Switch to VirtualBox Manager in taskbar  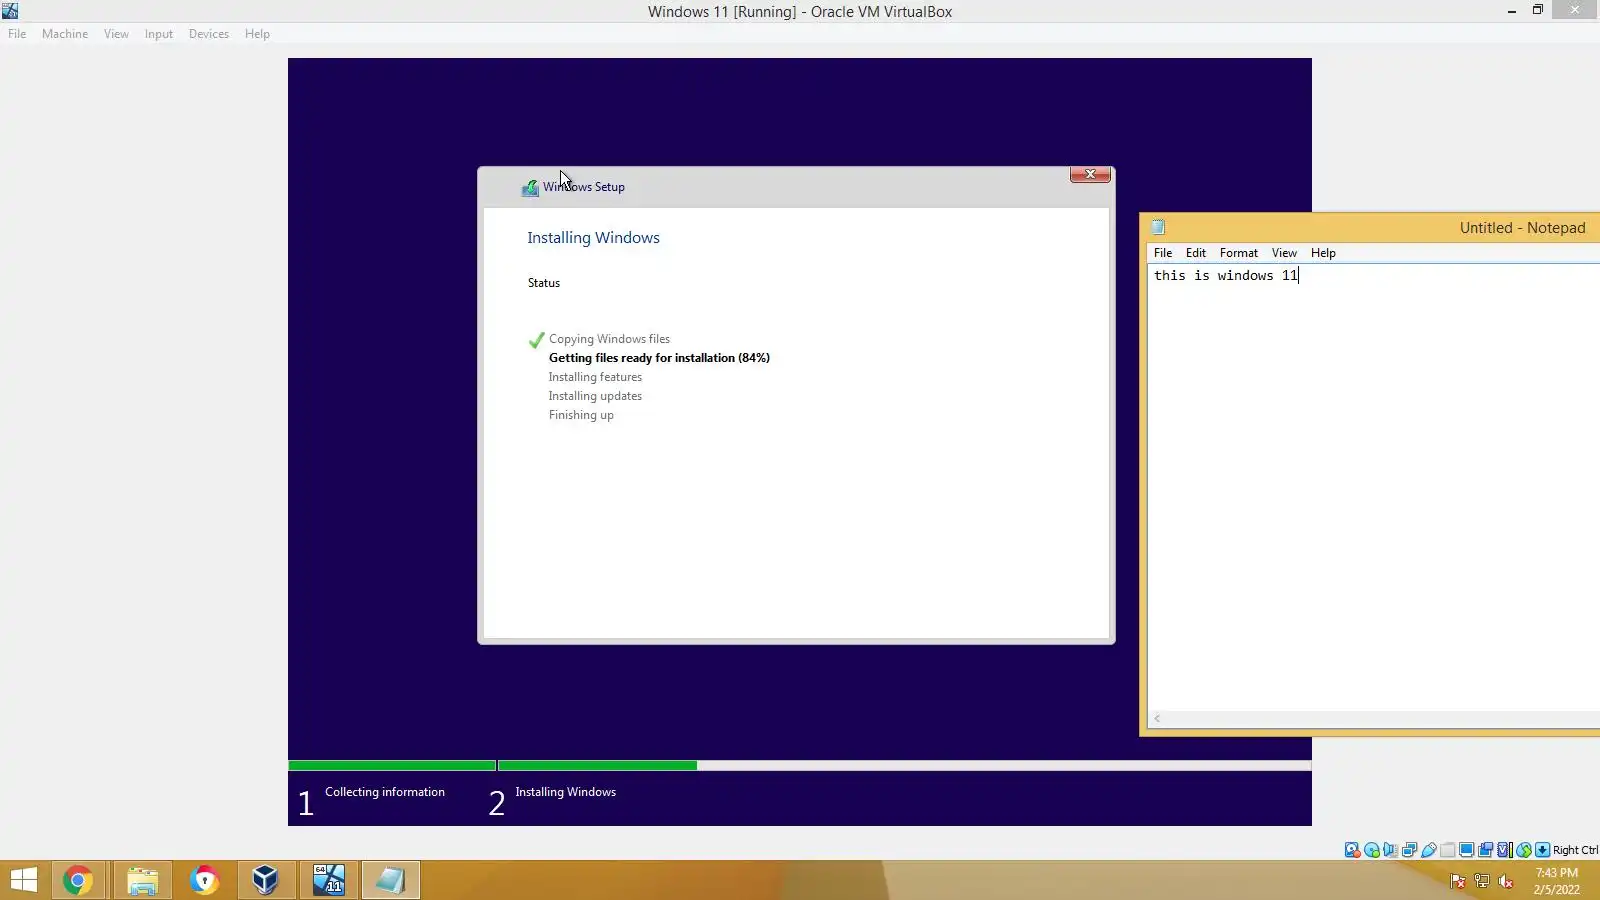click(x=265, y=880)
